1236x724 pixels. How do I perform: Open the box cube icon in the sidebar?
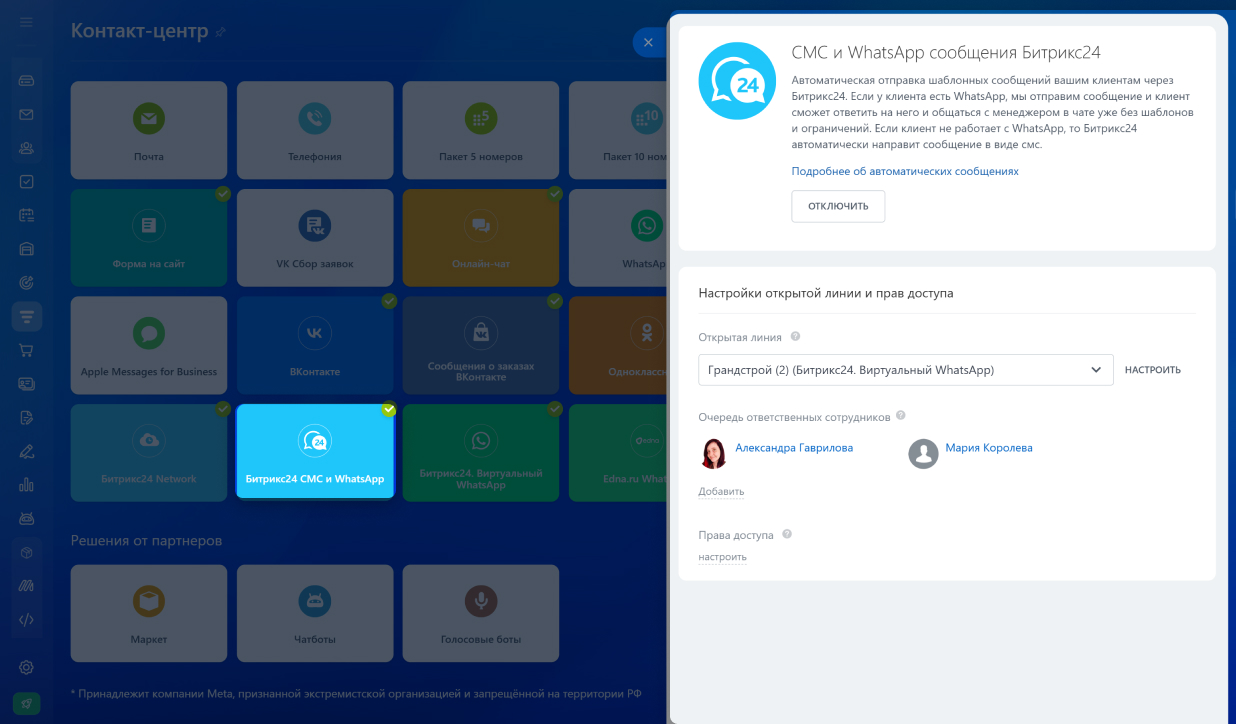point(26,553)
